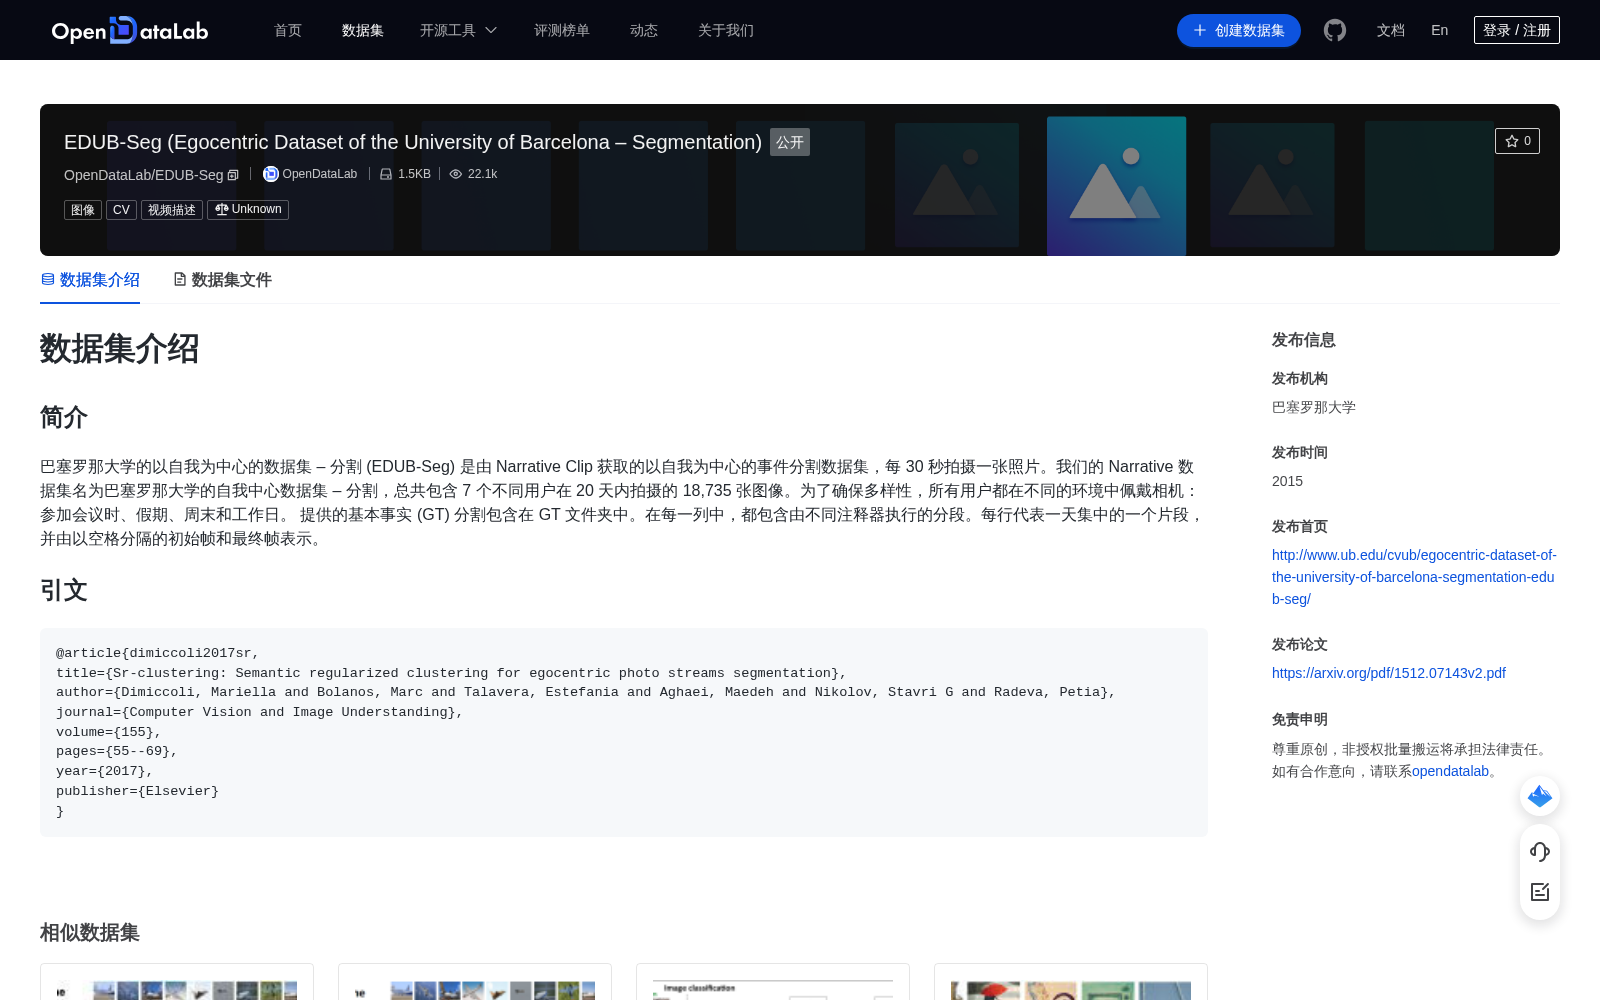Open 动态 navigation item
The height and width of the screenshot is (1000, 1600).
tap(644, 30)
